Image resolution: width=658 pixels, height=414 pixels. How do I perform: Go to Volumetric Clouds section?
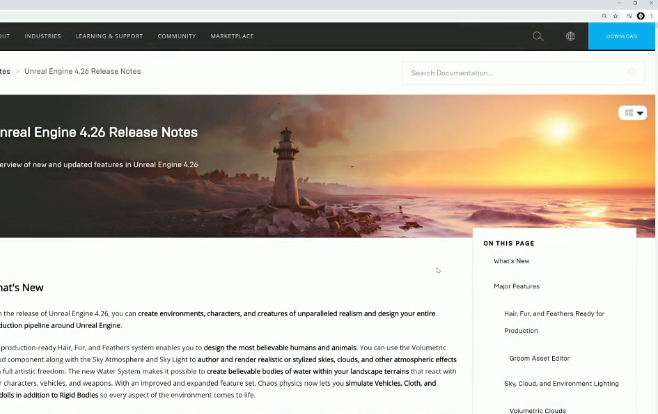(x=538, y=411)
